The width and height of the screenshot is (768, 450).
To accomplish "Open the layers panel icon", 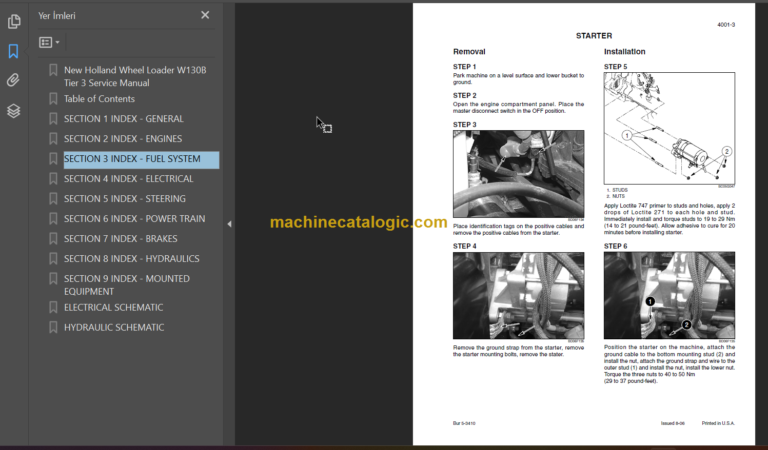I will pos(13,111).
